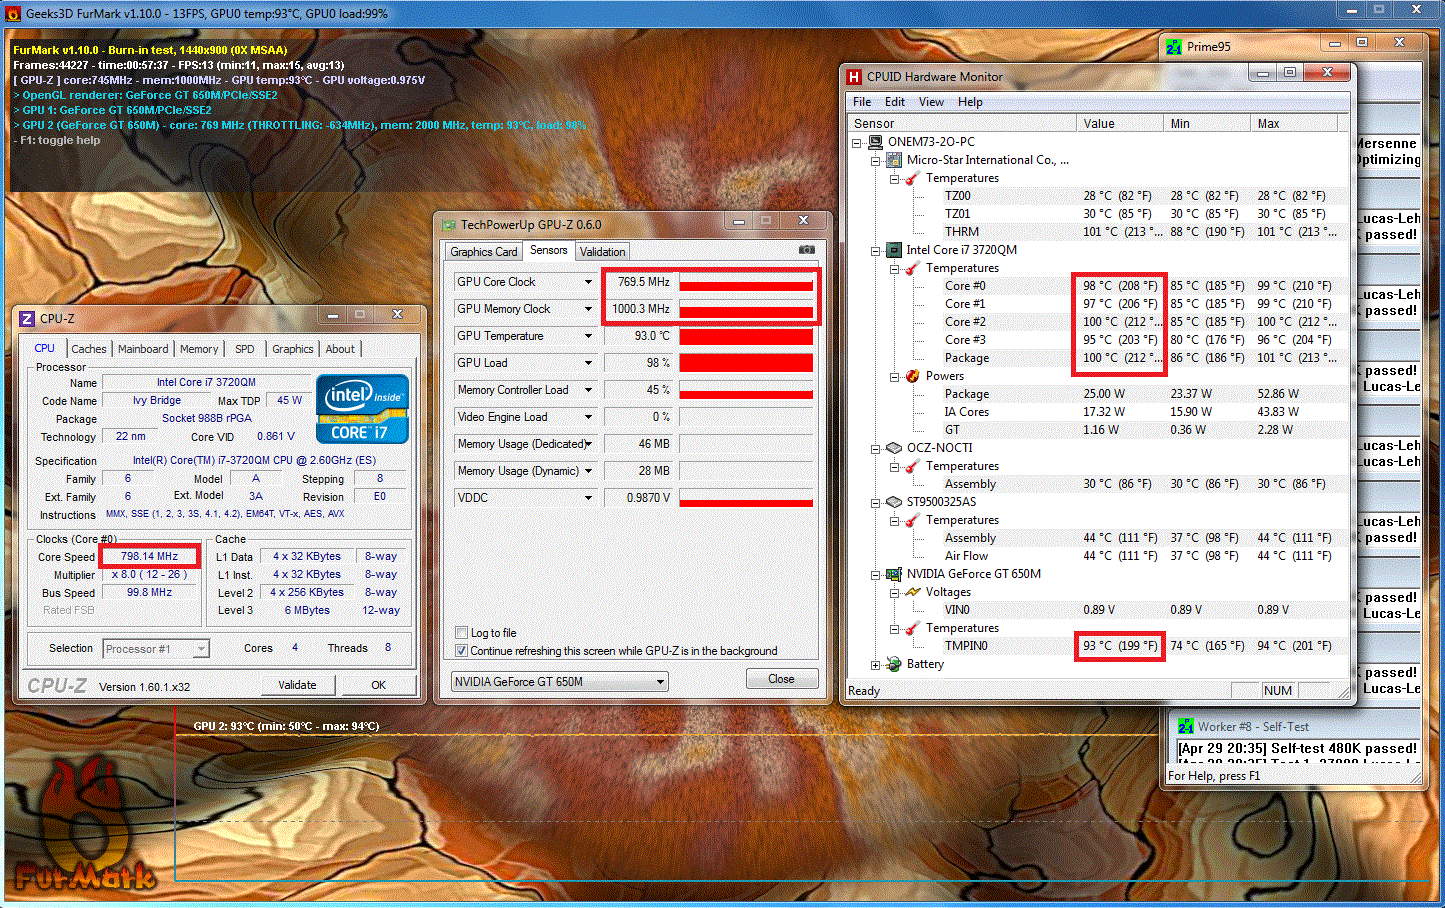Screen dimensions: 1445x908
Task: Toggle Continue refreshing in background checkbox
Action: coord(461,651)
